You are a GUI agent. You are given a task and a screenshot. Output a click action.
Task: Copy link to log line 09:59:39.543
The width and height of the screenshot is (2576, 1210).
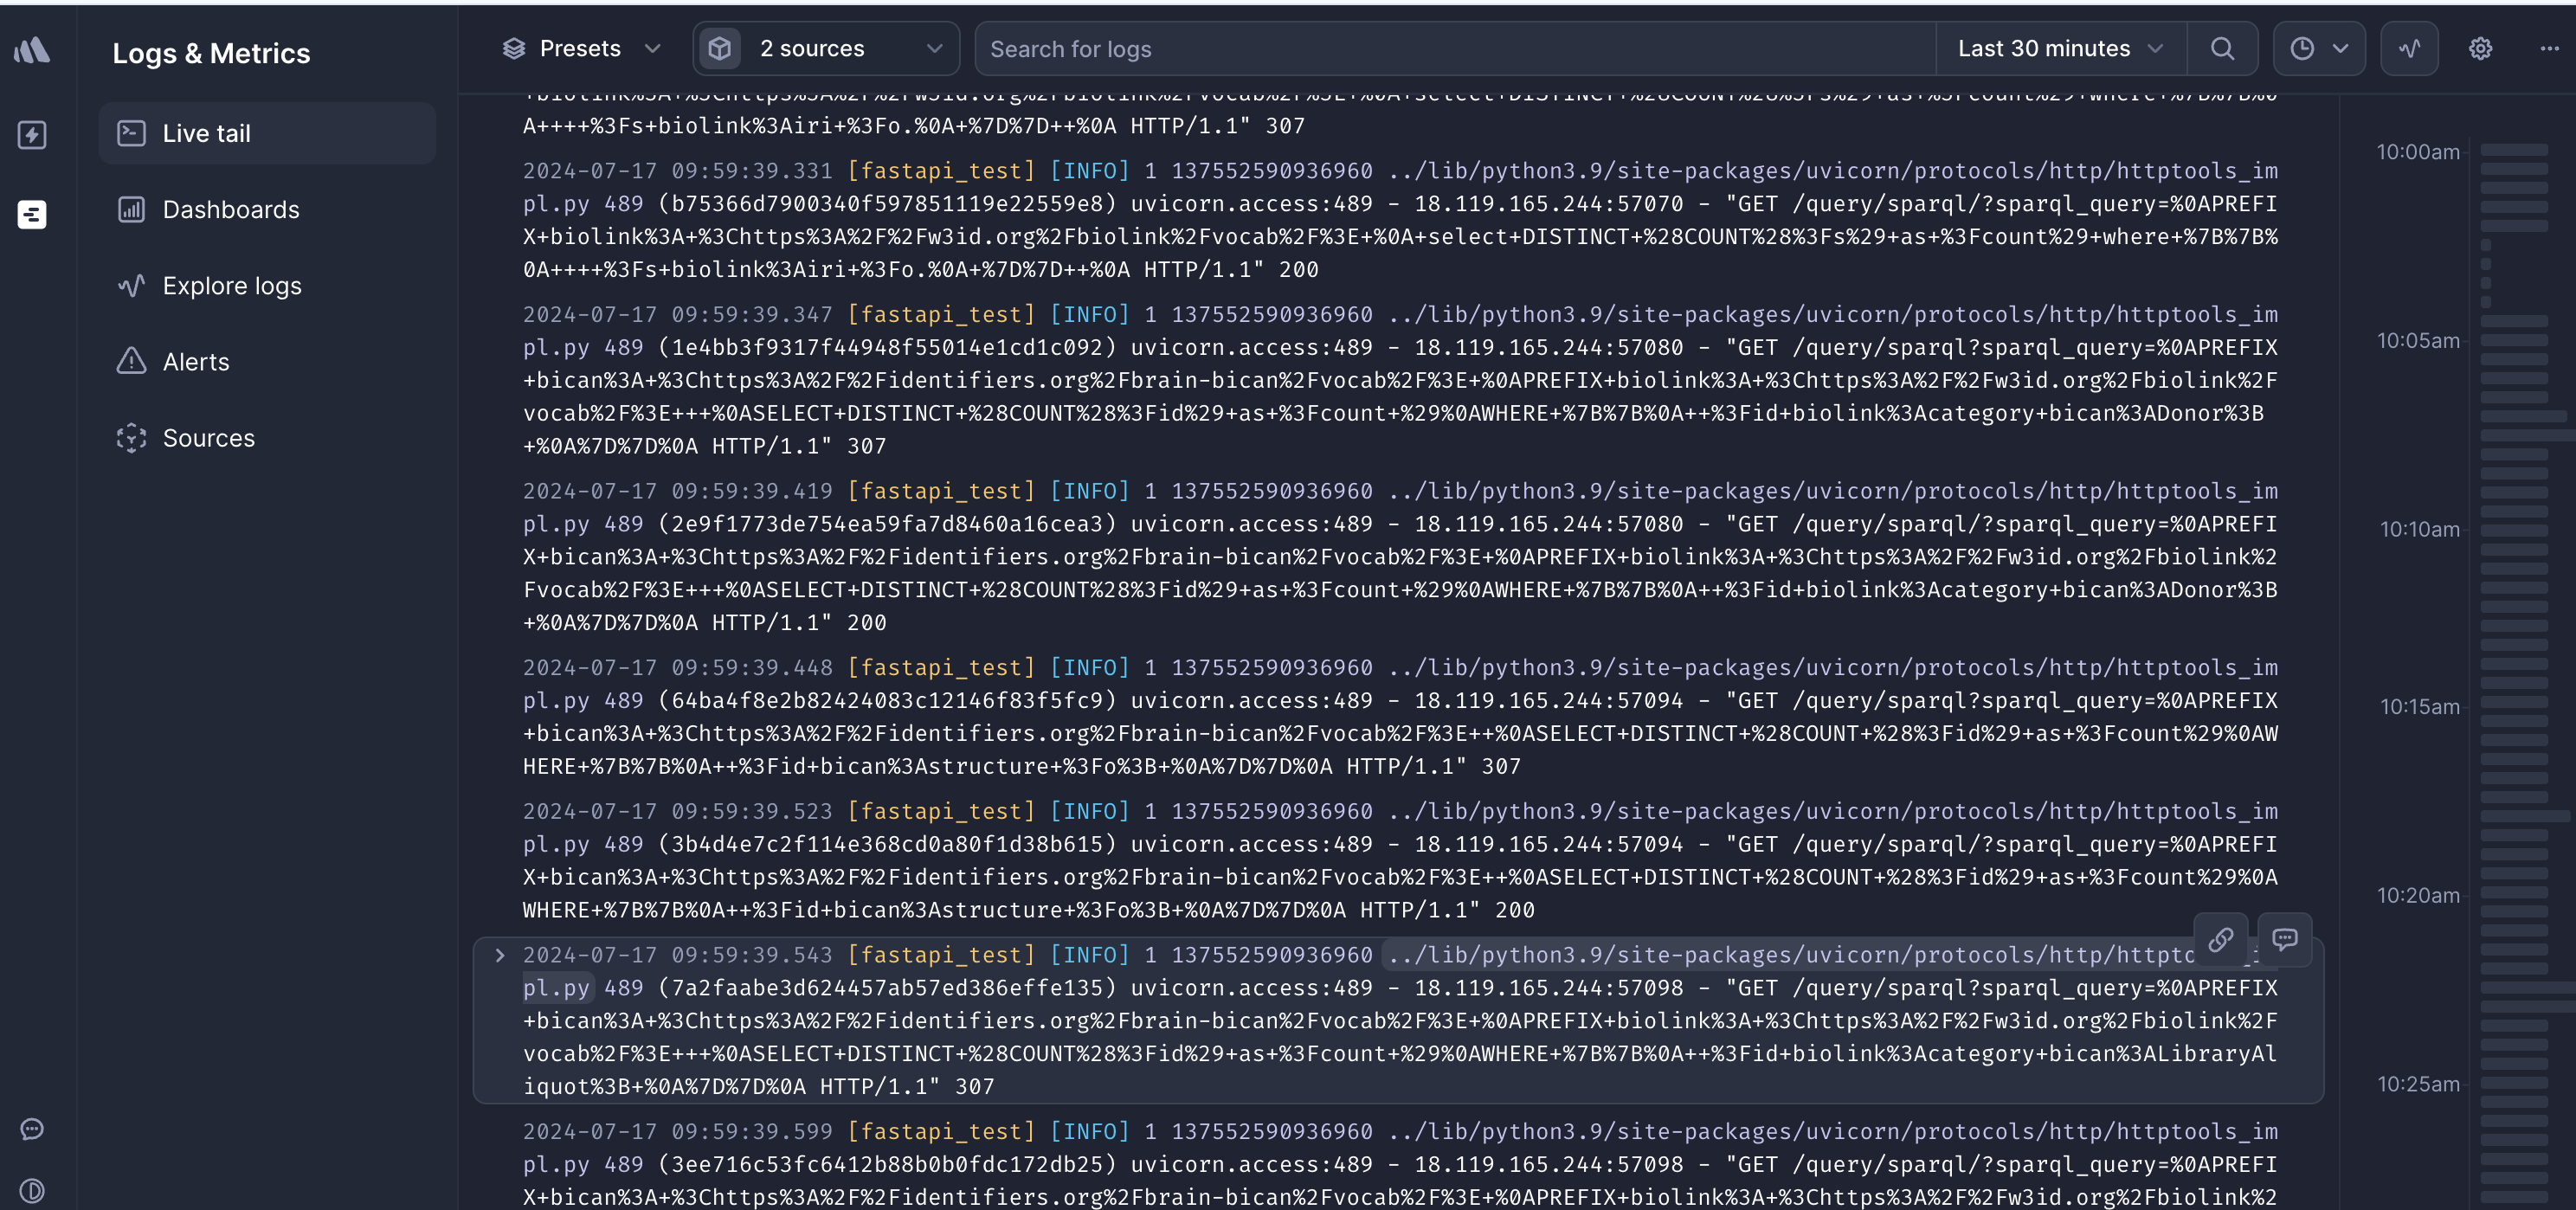click(x=2220, y=939)
